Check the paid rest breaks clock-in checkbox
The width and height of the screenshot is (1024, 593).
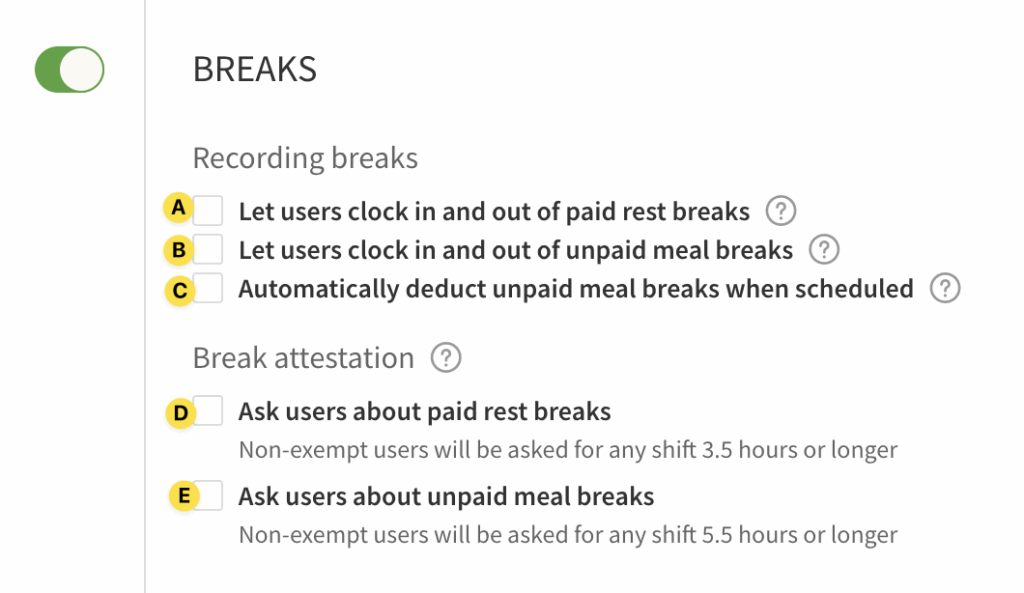(209, 211)
